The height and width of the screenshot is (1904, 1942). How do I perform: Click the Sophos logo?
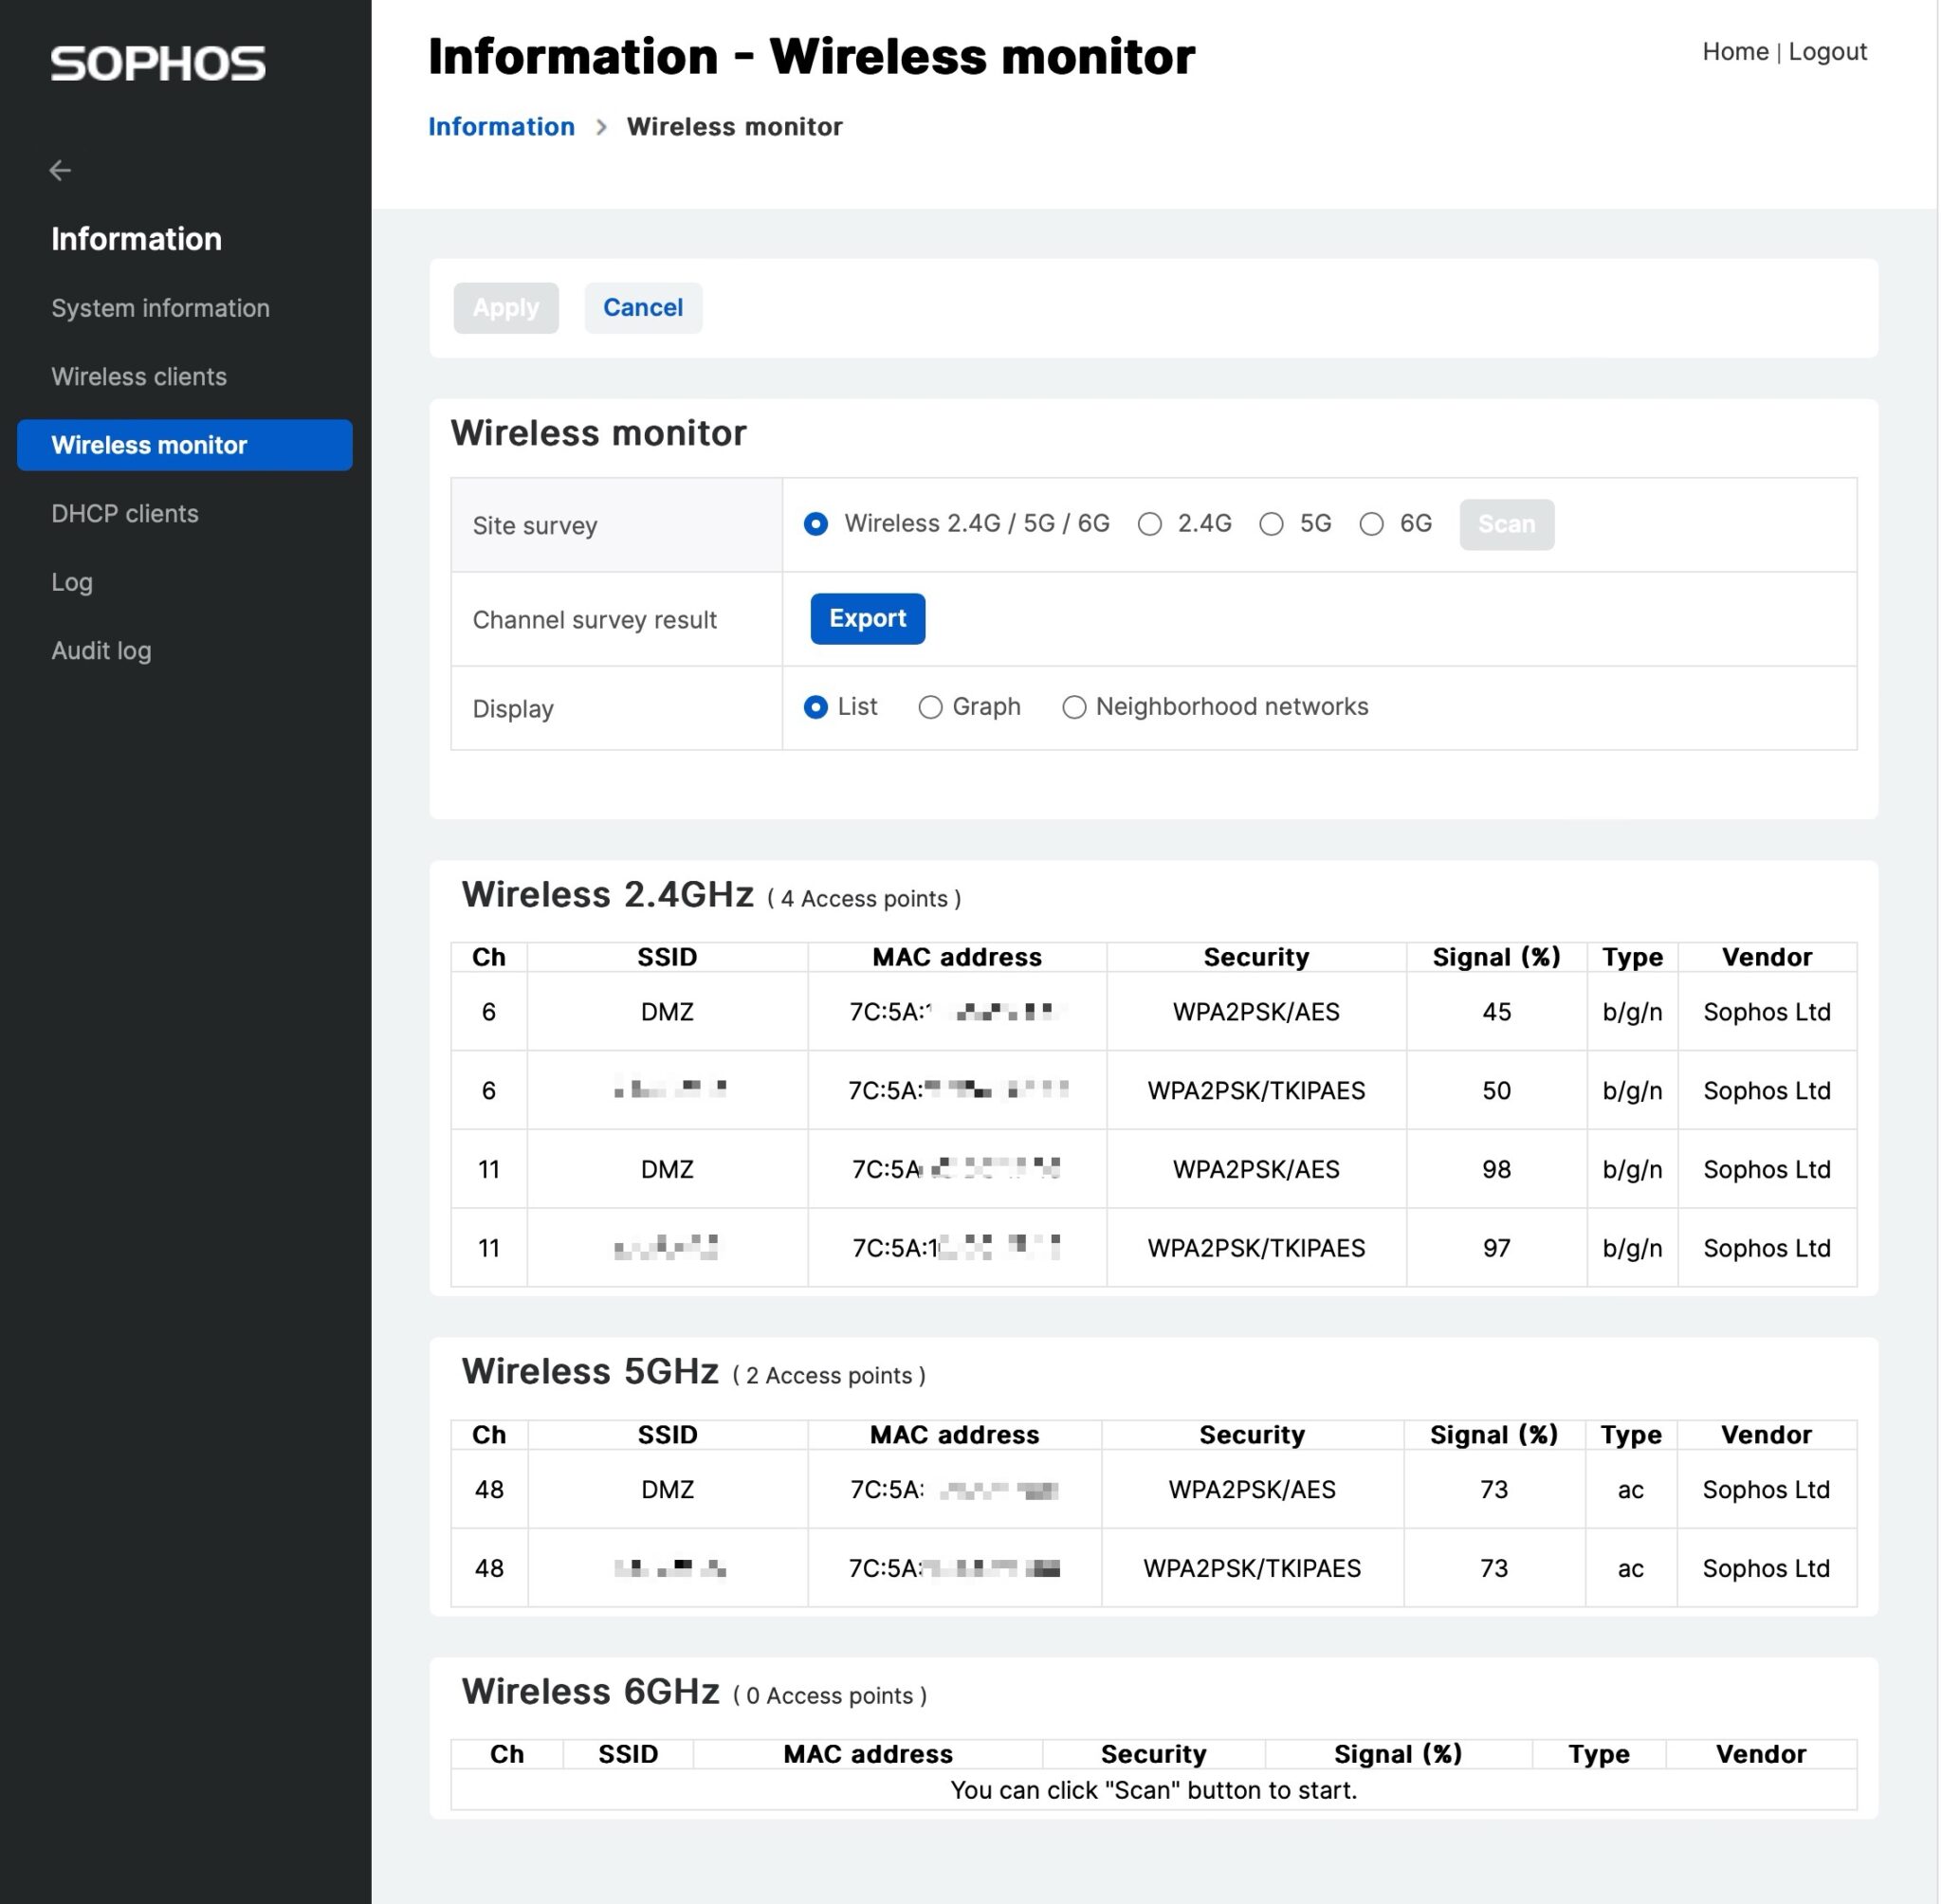click(x=157, y=62)
